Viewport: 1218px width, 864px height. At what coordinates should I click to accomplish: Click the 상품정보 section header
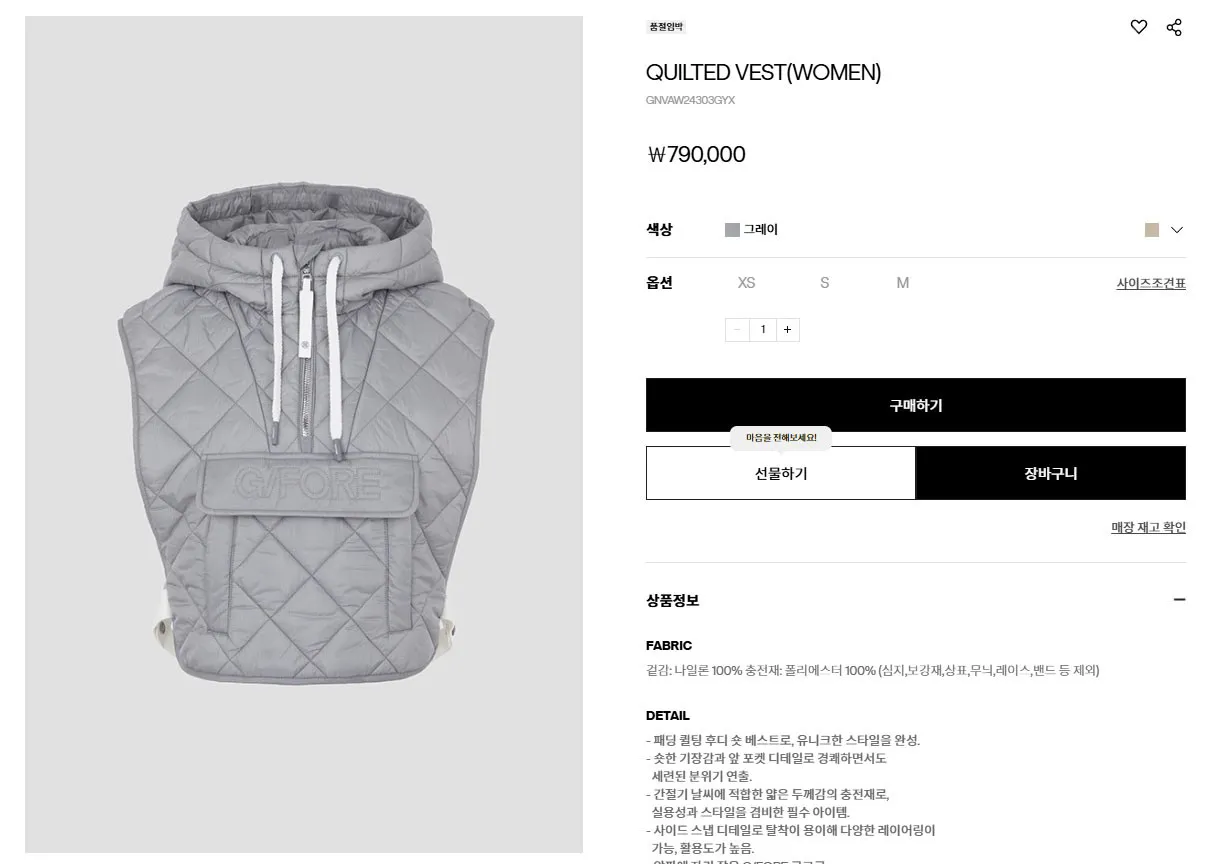[x=672, y=600]
